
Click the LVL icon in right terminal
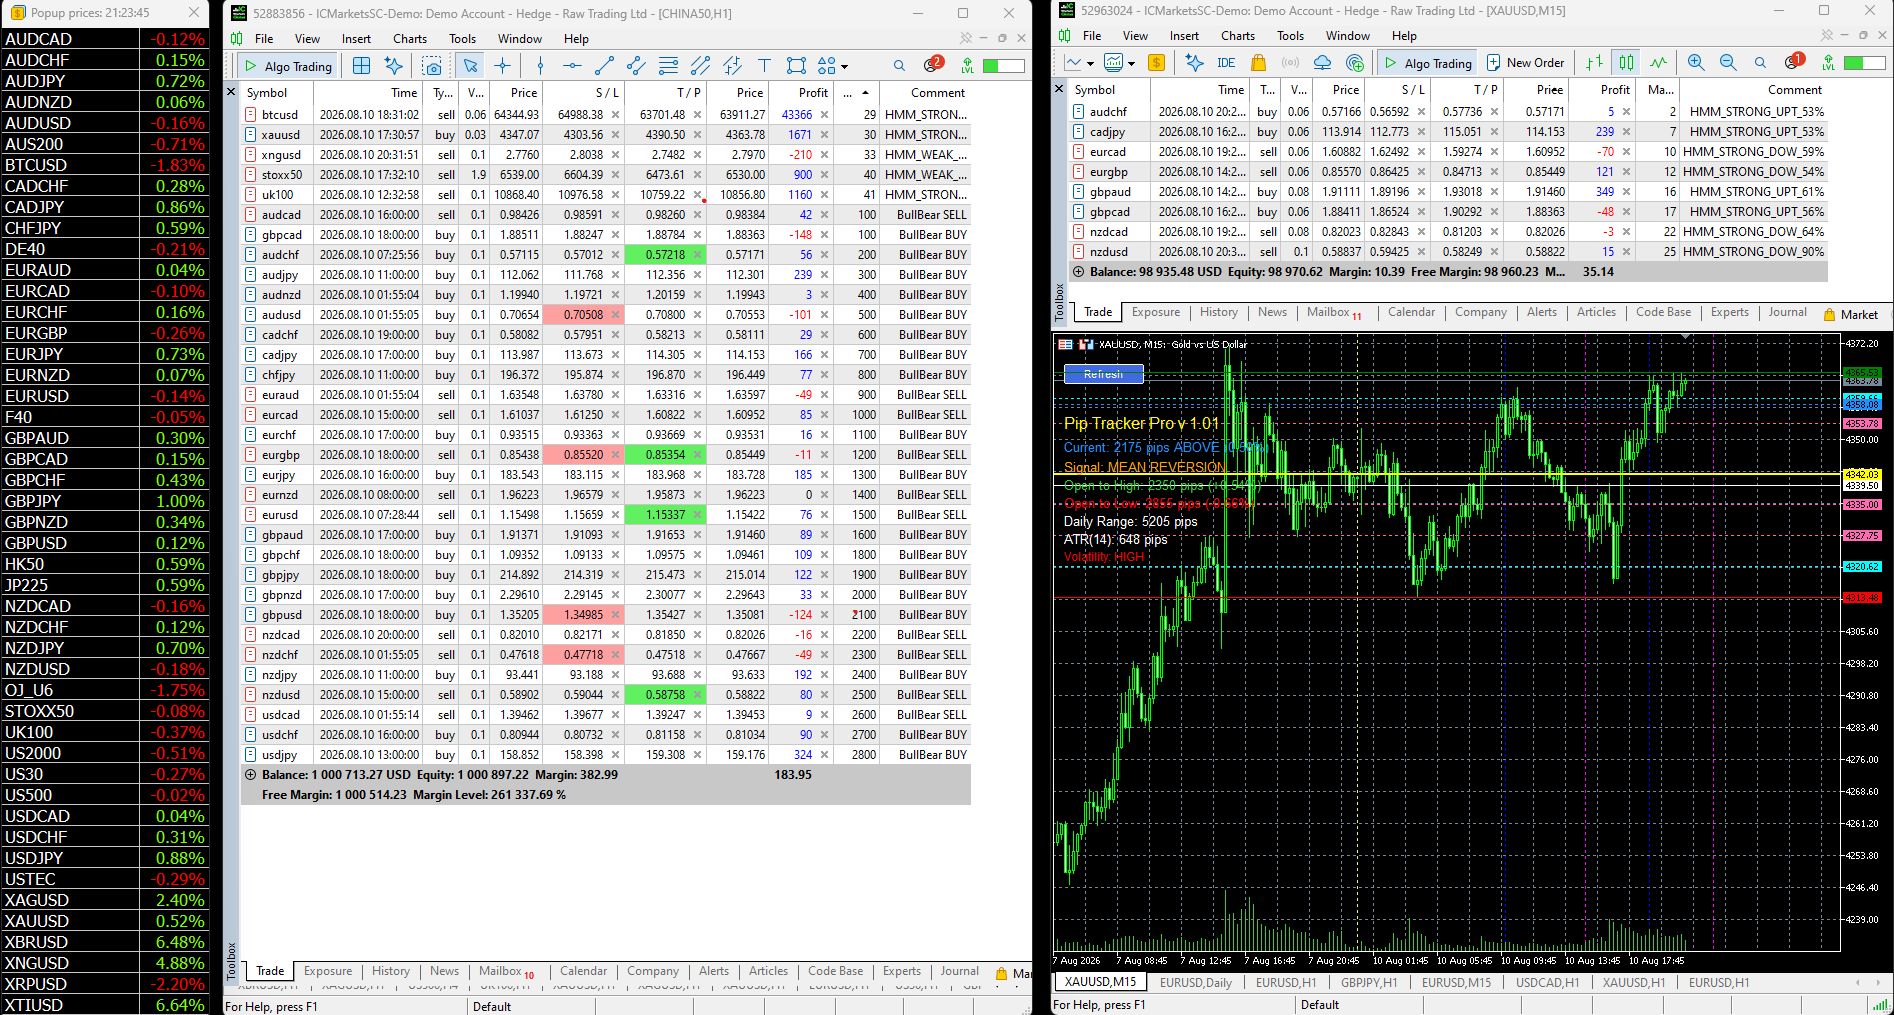pos(1828,63)
